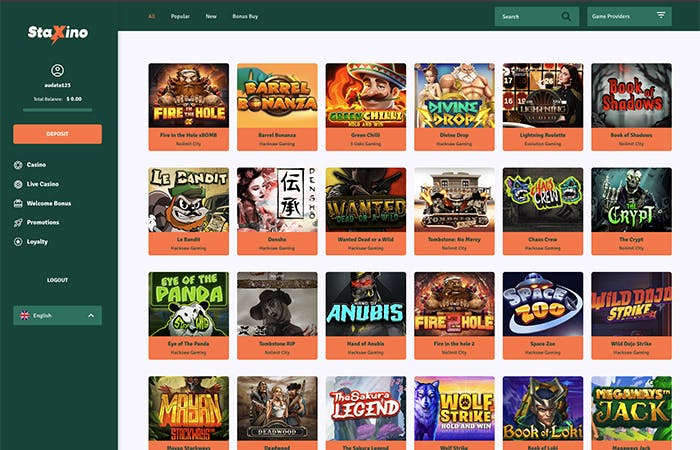Image resolution: width=700 pixels, height=450 pixels.
Task: Click the UK flag language icon
Action: point(25,315)
